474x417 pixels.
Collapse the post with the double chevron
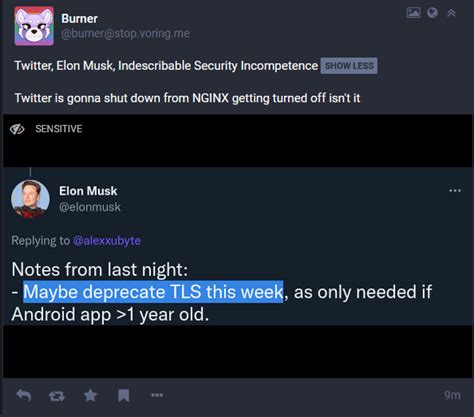(451, 13)
